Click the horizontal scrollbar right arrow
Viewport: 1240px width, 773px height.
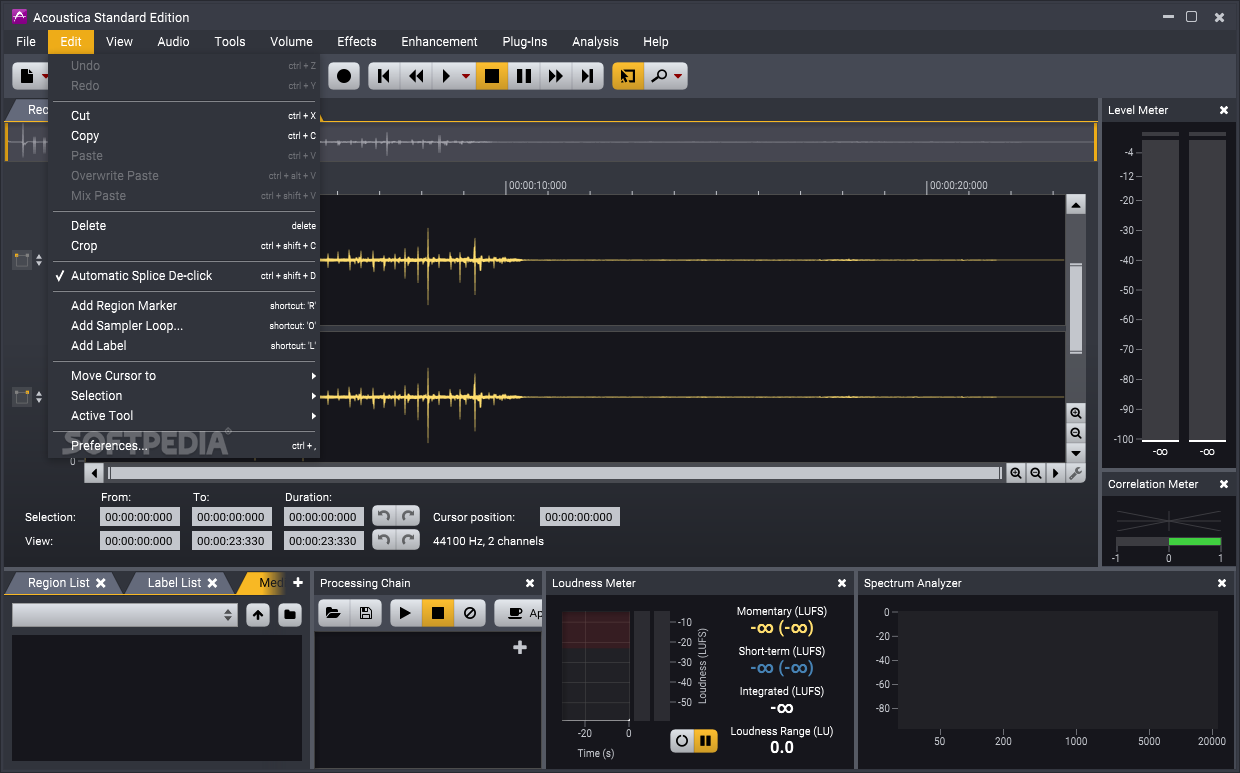(1056, 474)
